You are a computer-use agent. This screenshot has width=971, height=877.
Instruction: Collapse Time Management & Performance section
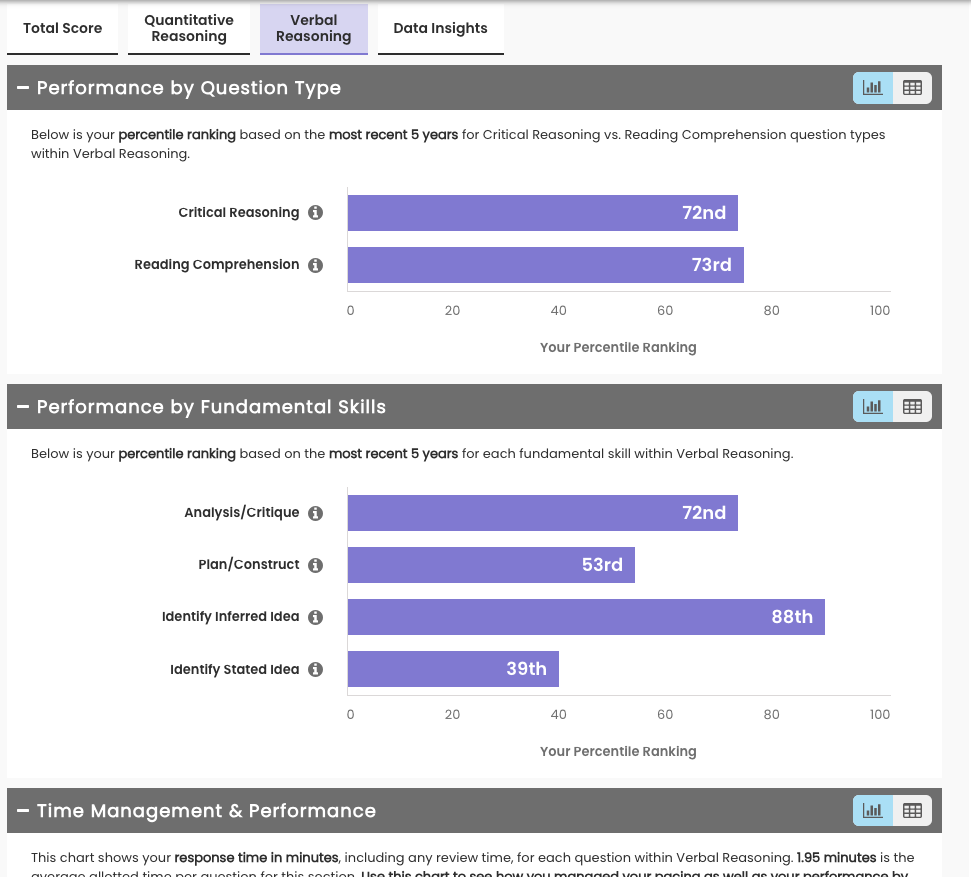[23, 811]
